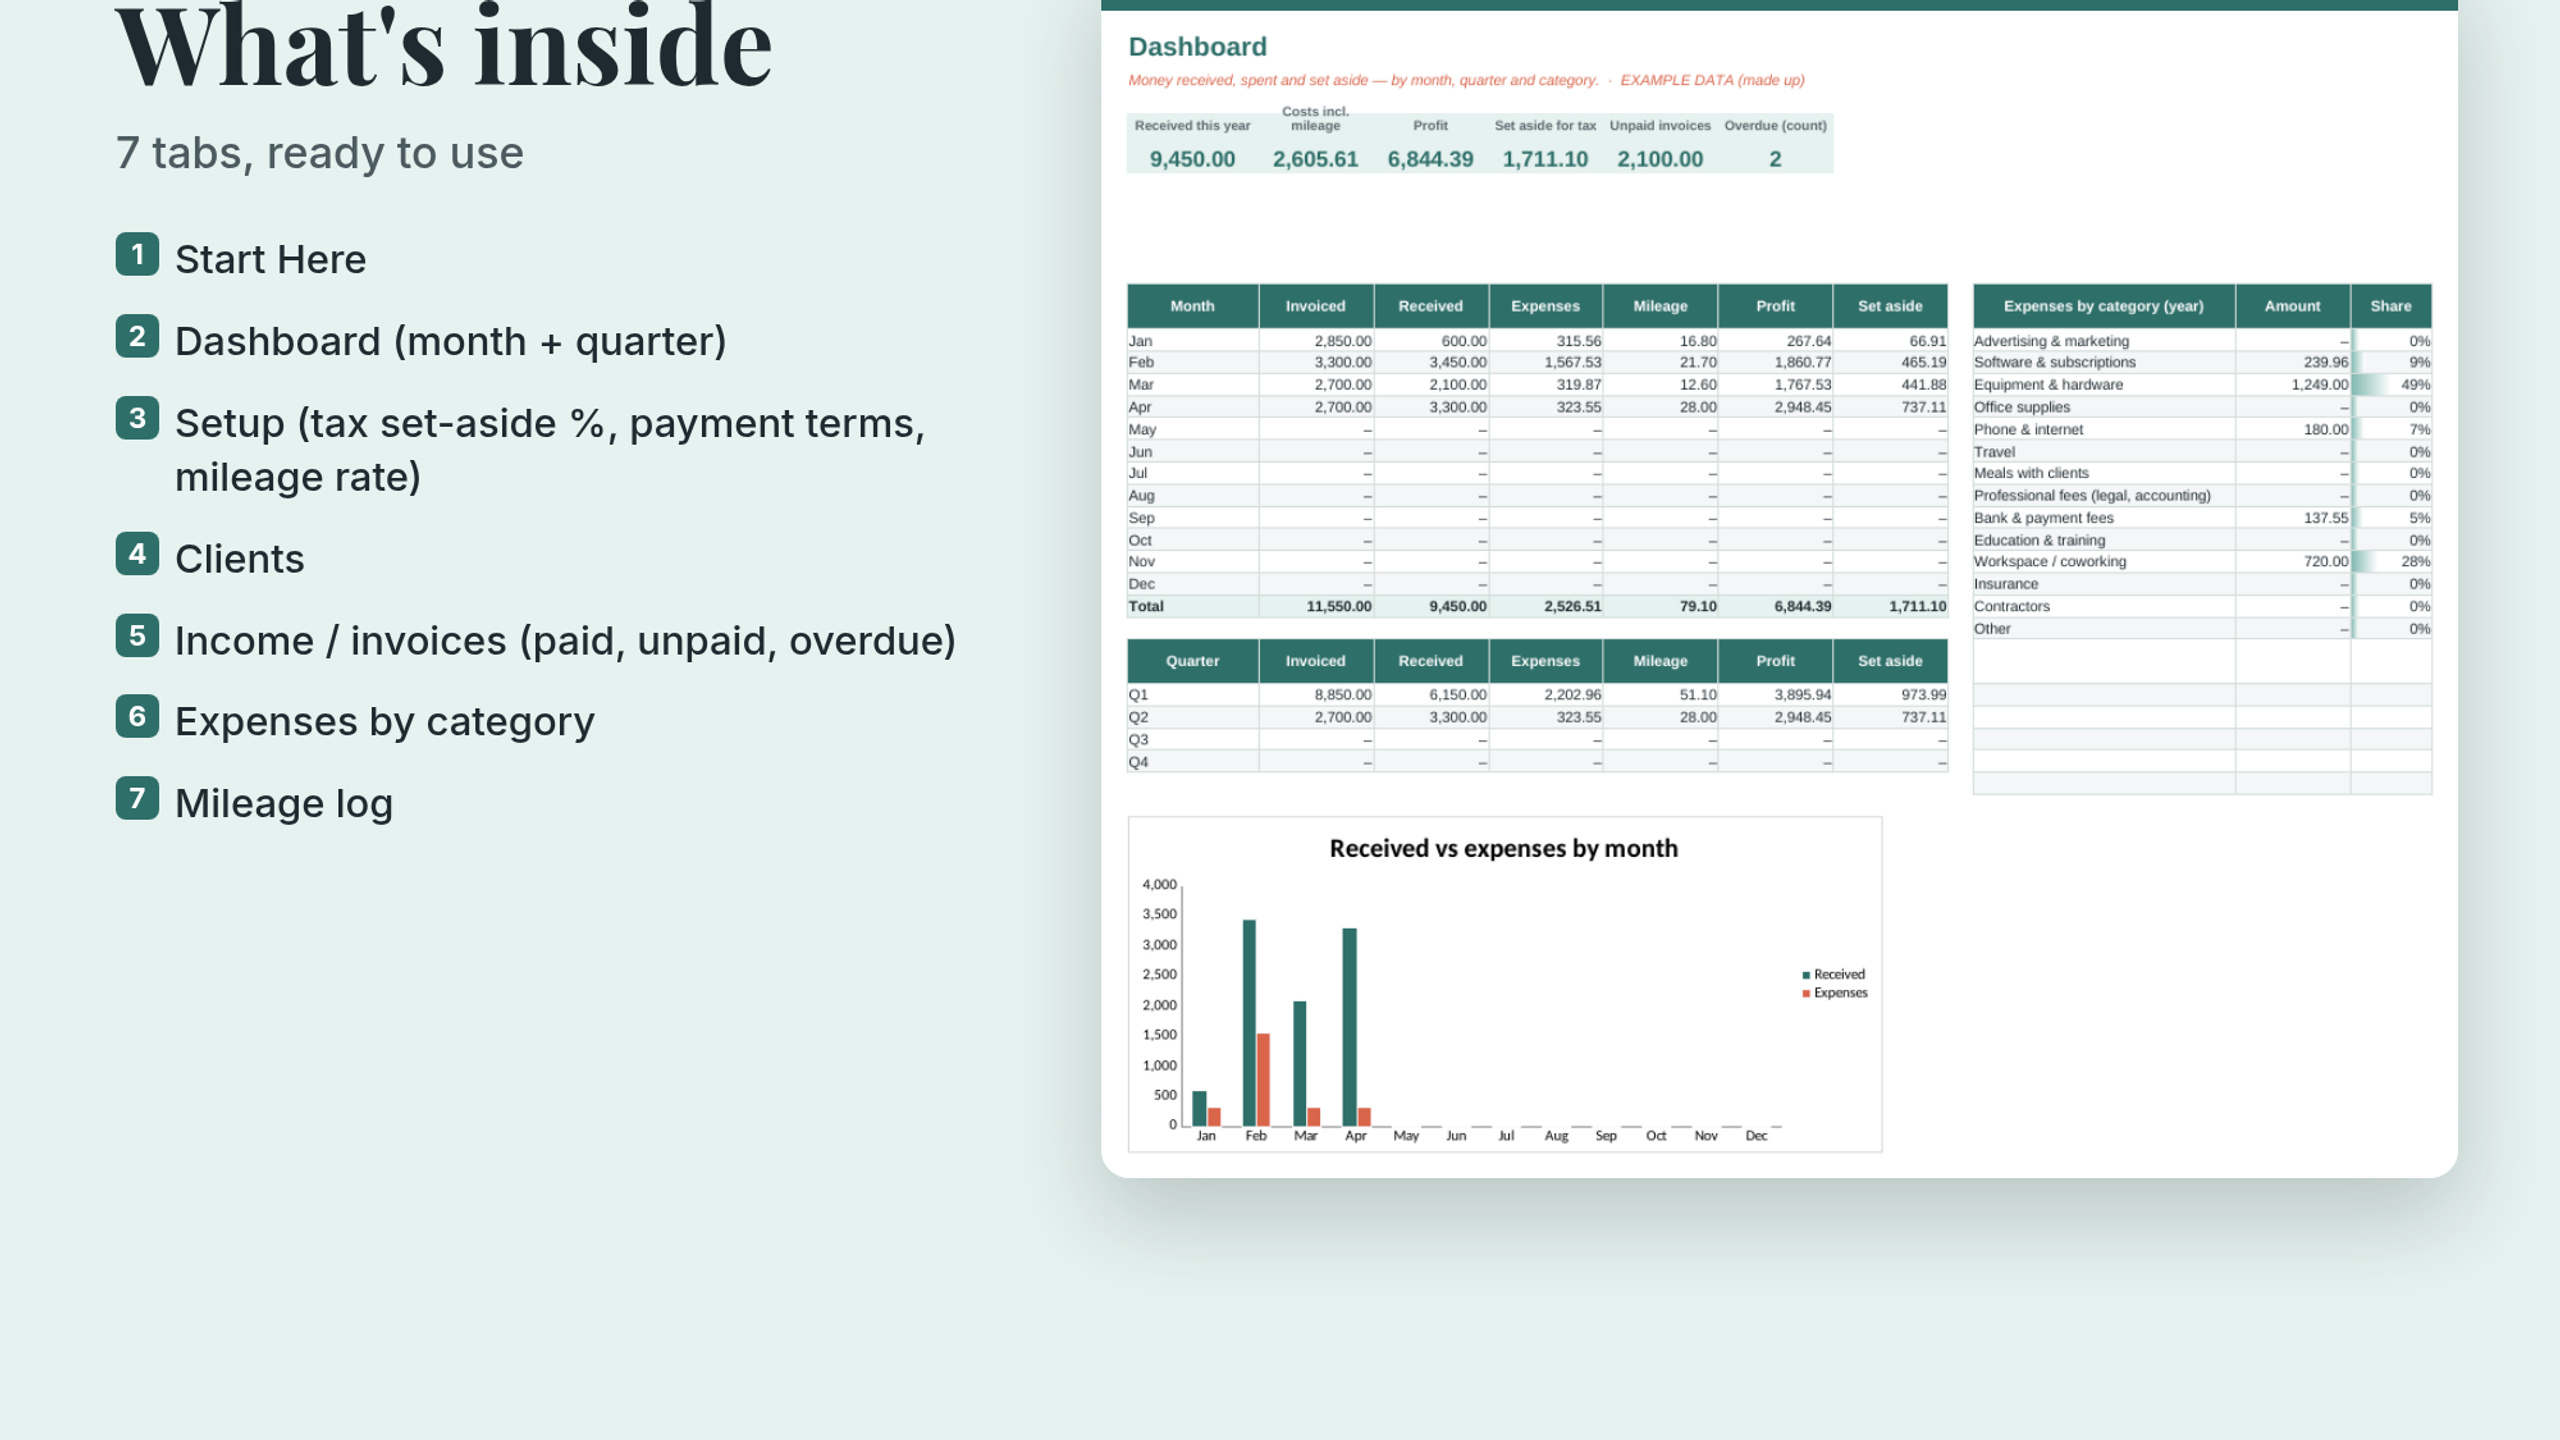Click the 'Month' column header
The width and height of the screenshot is (2560, 1440).
tap(1193, 306)
